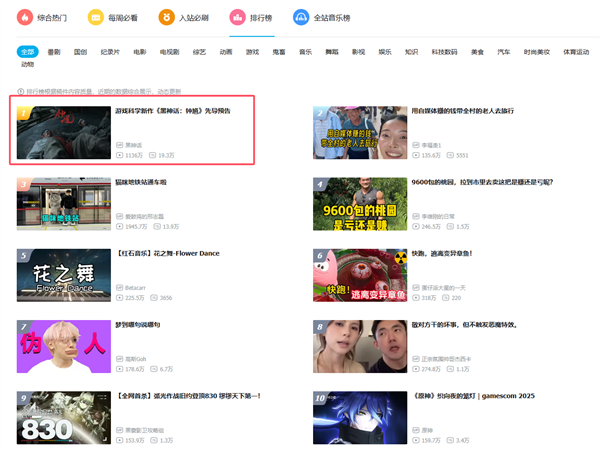Switch to 娱乐 category
The width and height of the screenshot is (600, 455).
[385, 52]
